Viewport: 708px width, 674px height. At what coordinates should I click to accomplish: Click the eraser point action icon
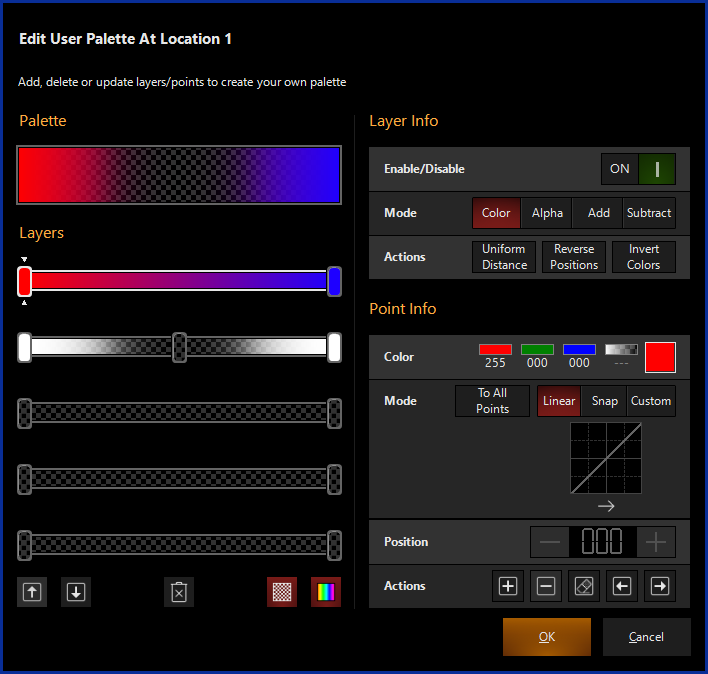[x=584, y=586]
